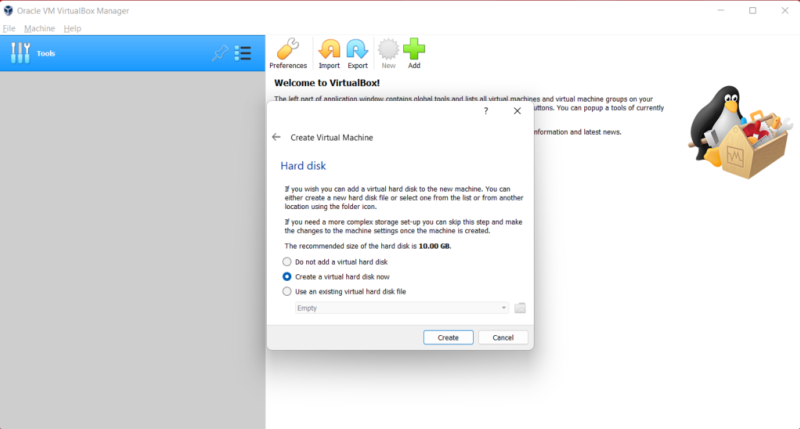Click the pin icon beside Tools

pyautogui.click(x=220, y=53)
